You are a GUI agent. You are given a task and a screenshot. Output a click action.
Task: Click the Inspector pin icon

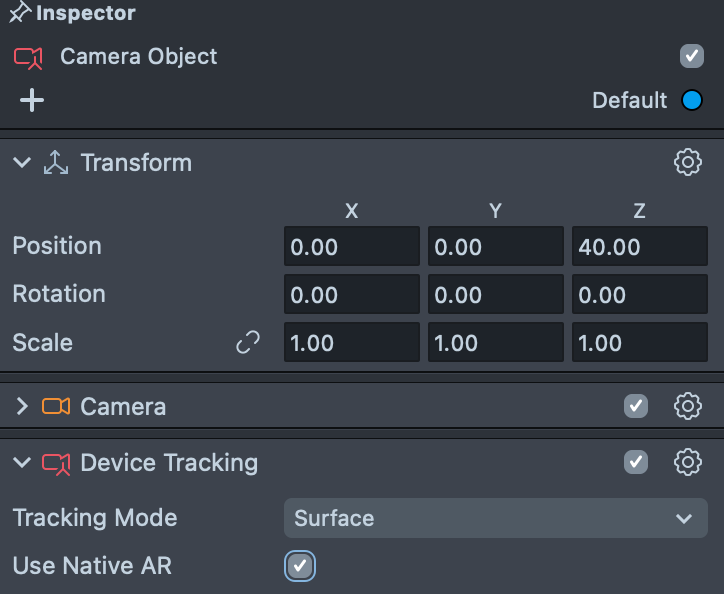(19, 14)
